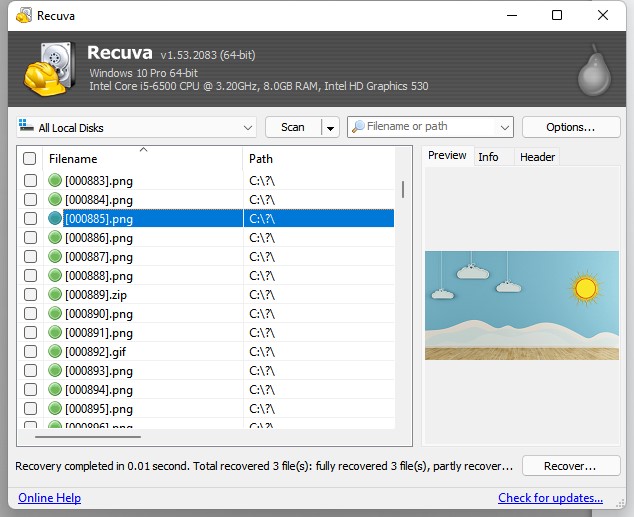Click the Recovery completed status message

264,466
